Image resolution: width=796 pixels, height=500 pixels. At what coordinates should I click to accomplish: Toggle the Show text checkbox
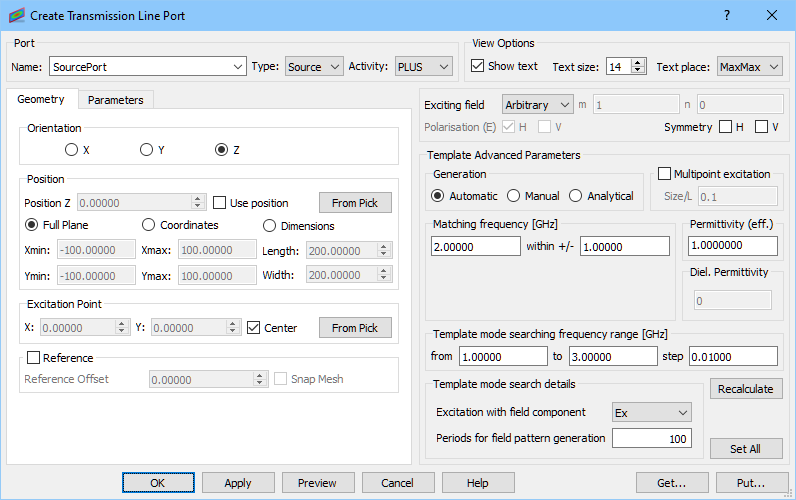click(x=477, y=66)
